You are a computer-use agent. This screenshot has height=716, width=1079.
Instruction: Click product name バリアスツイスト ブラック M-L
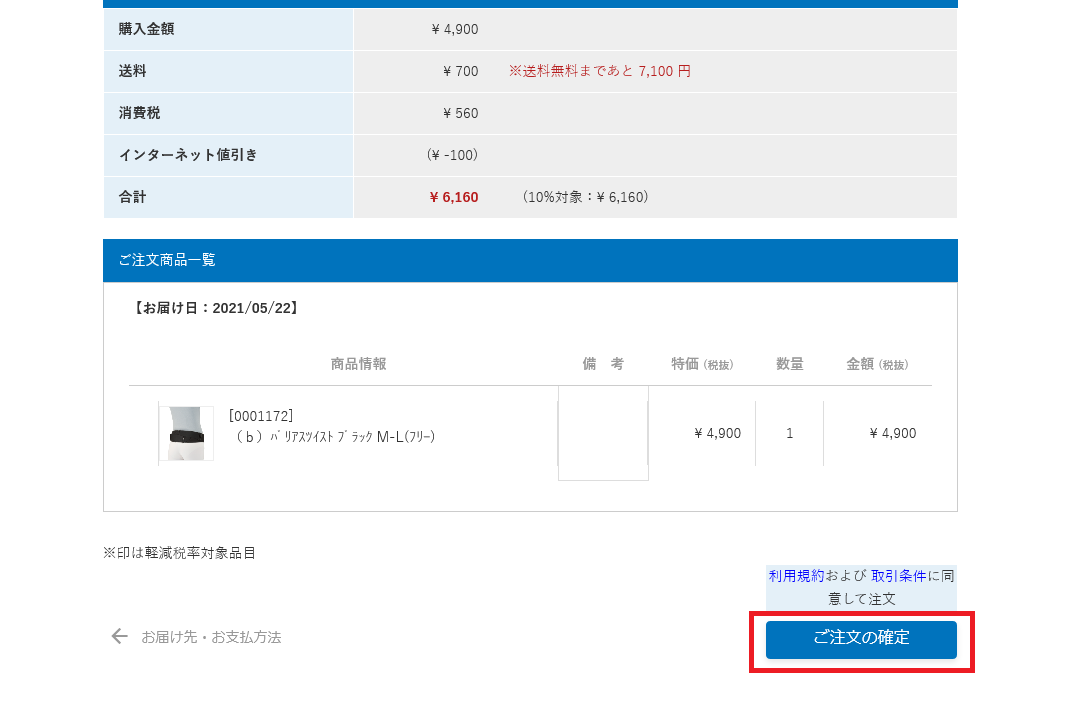coord(335,436)
